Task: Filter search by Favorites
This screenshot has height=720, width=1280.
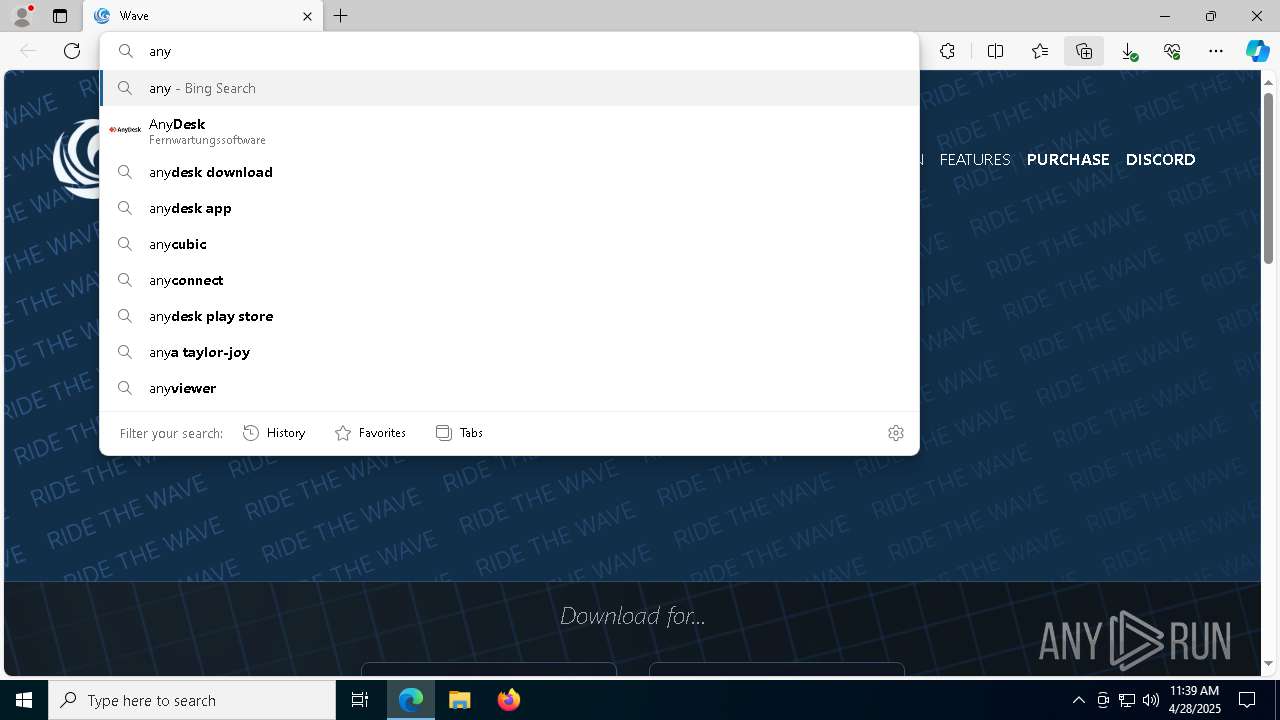Action: (x=370, y=433)
